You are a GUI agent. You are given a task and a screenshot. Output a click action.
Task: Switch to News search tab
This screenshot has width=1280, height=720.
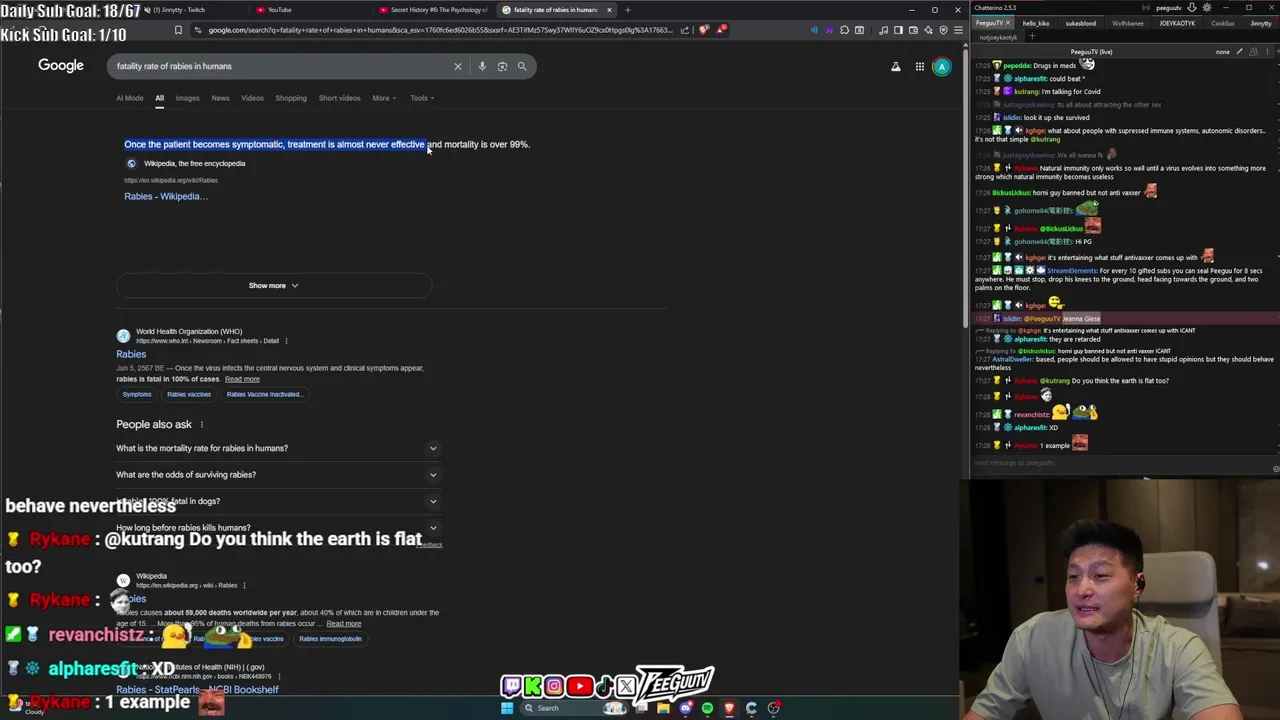coord(220,98)
